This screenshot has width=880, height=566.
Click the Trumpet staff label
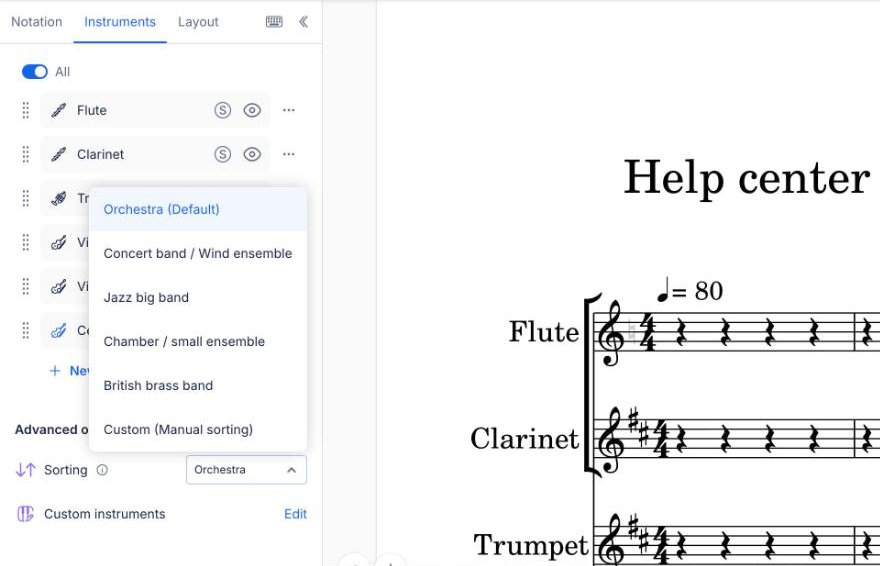coord(531,545)
